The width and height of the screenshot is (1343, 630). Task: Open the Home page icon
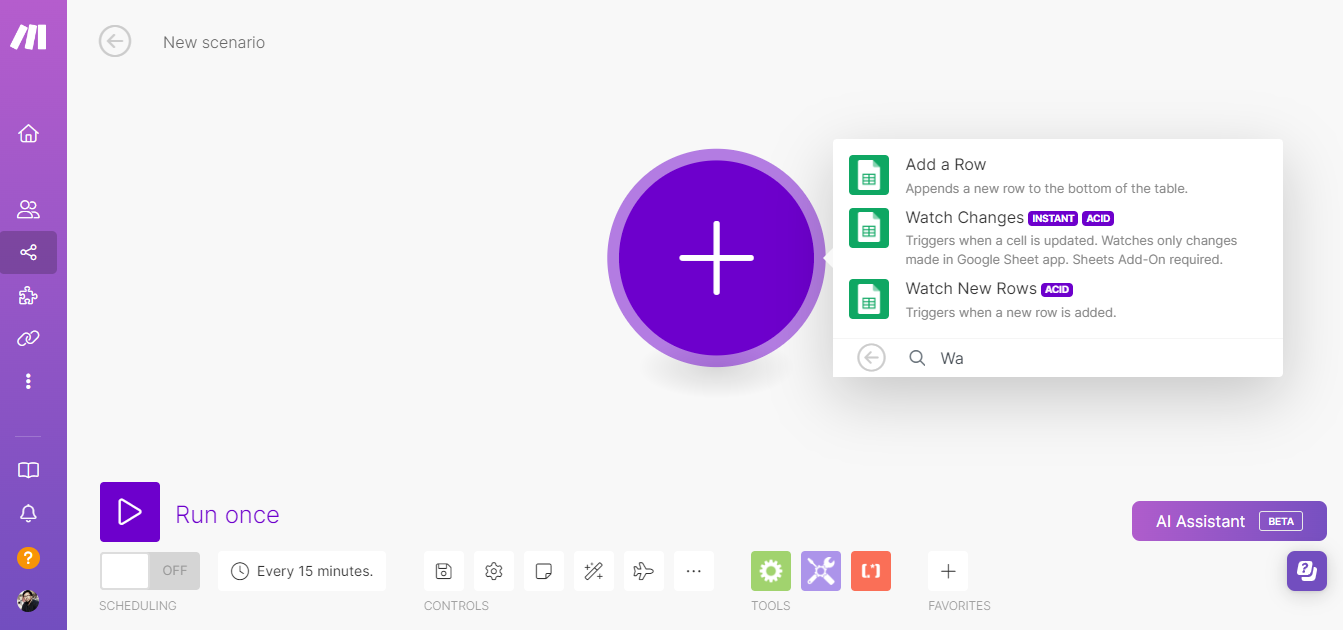[x=28, y=133]
